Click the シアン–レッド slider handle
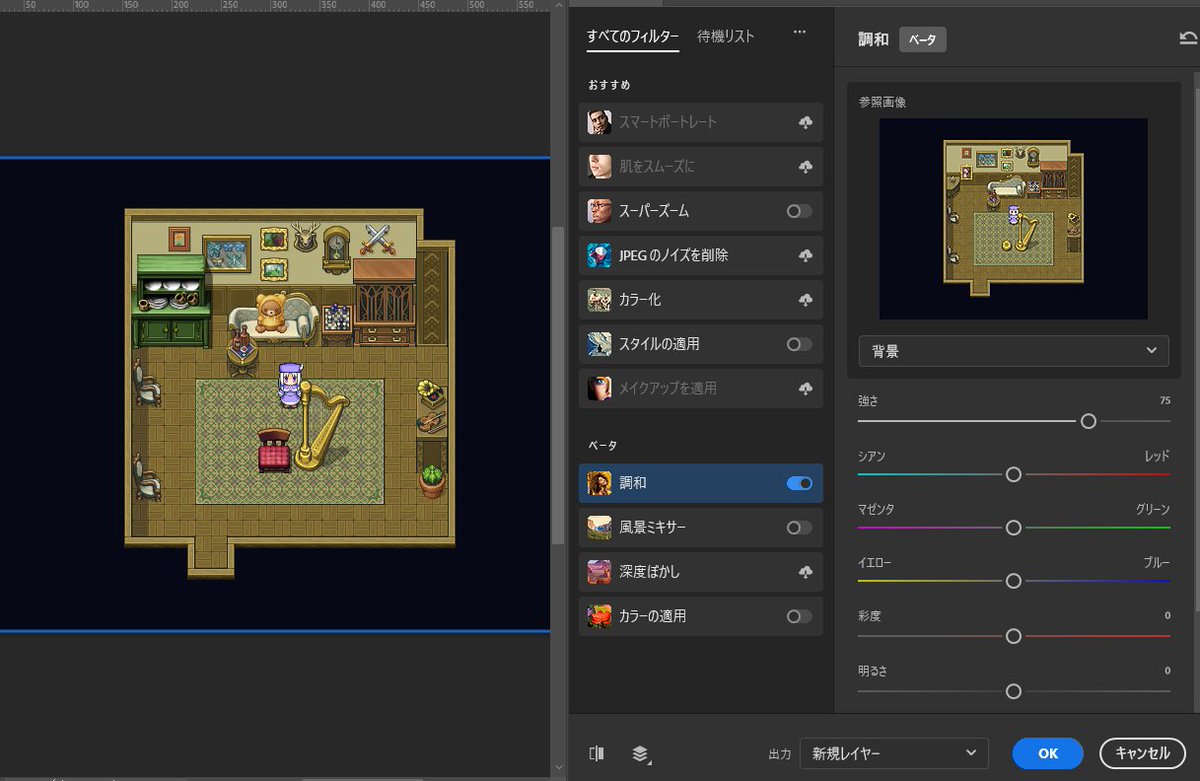Image resolution: width=1200 pixels, height=781 pixels. click(1013, 474)
